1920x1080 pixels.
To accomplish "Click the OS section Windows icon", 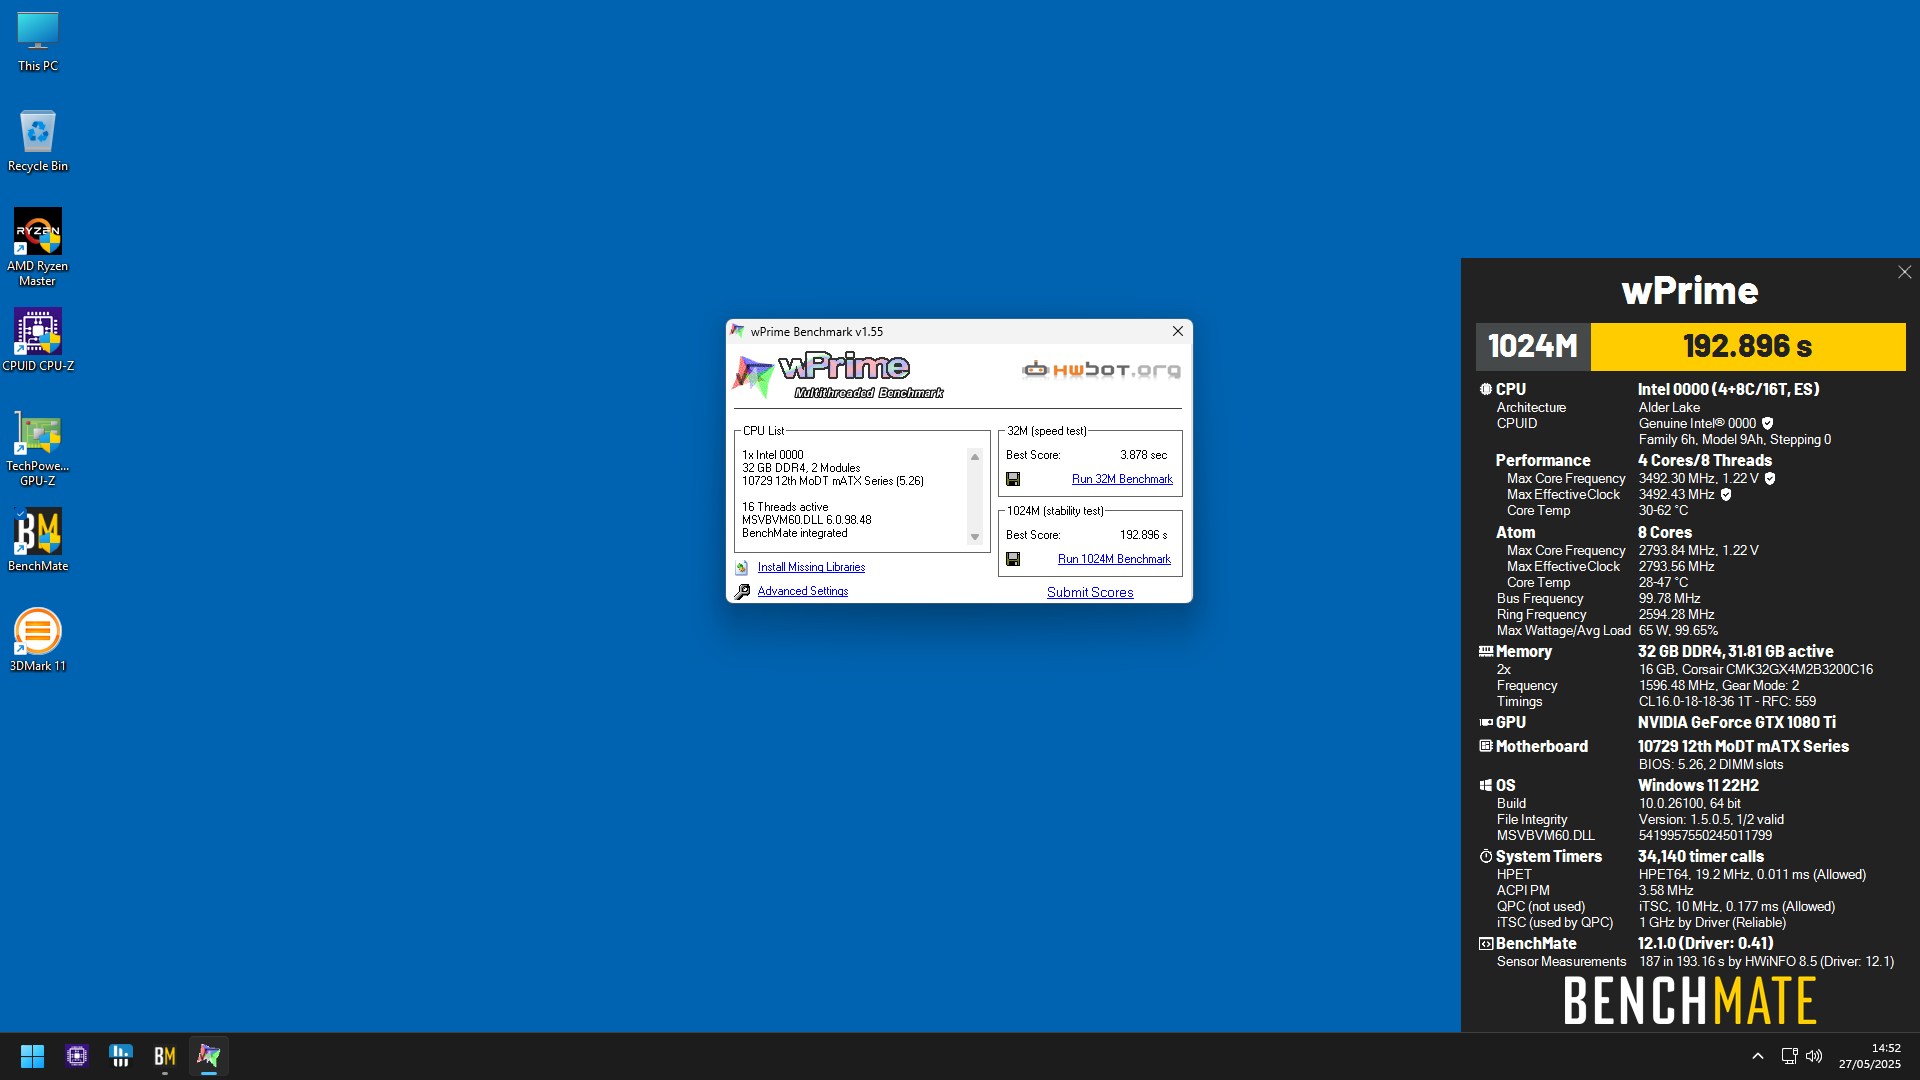I will click(1485, 785).
